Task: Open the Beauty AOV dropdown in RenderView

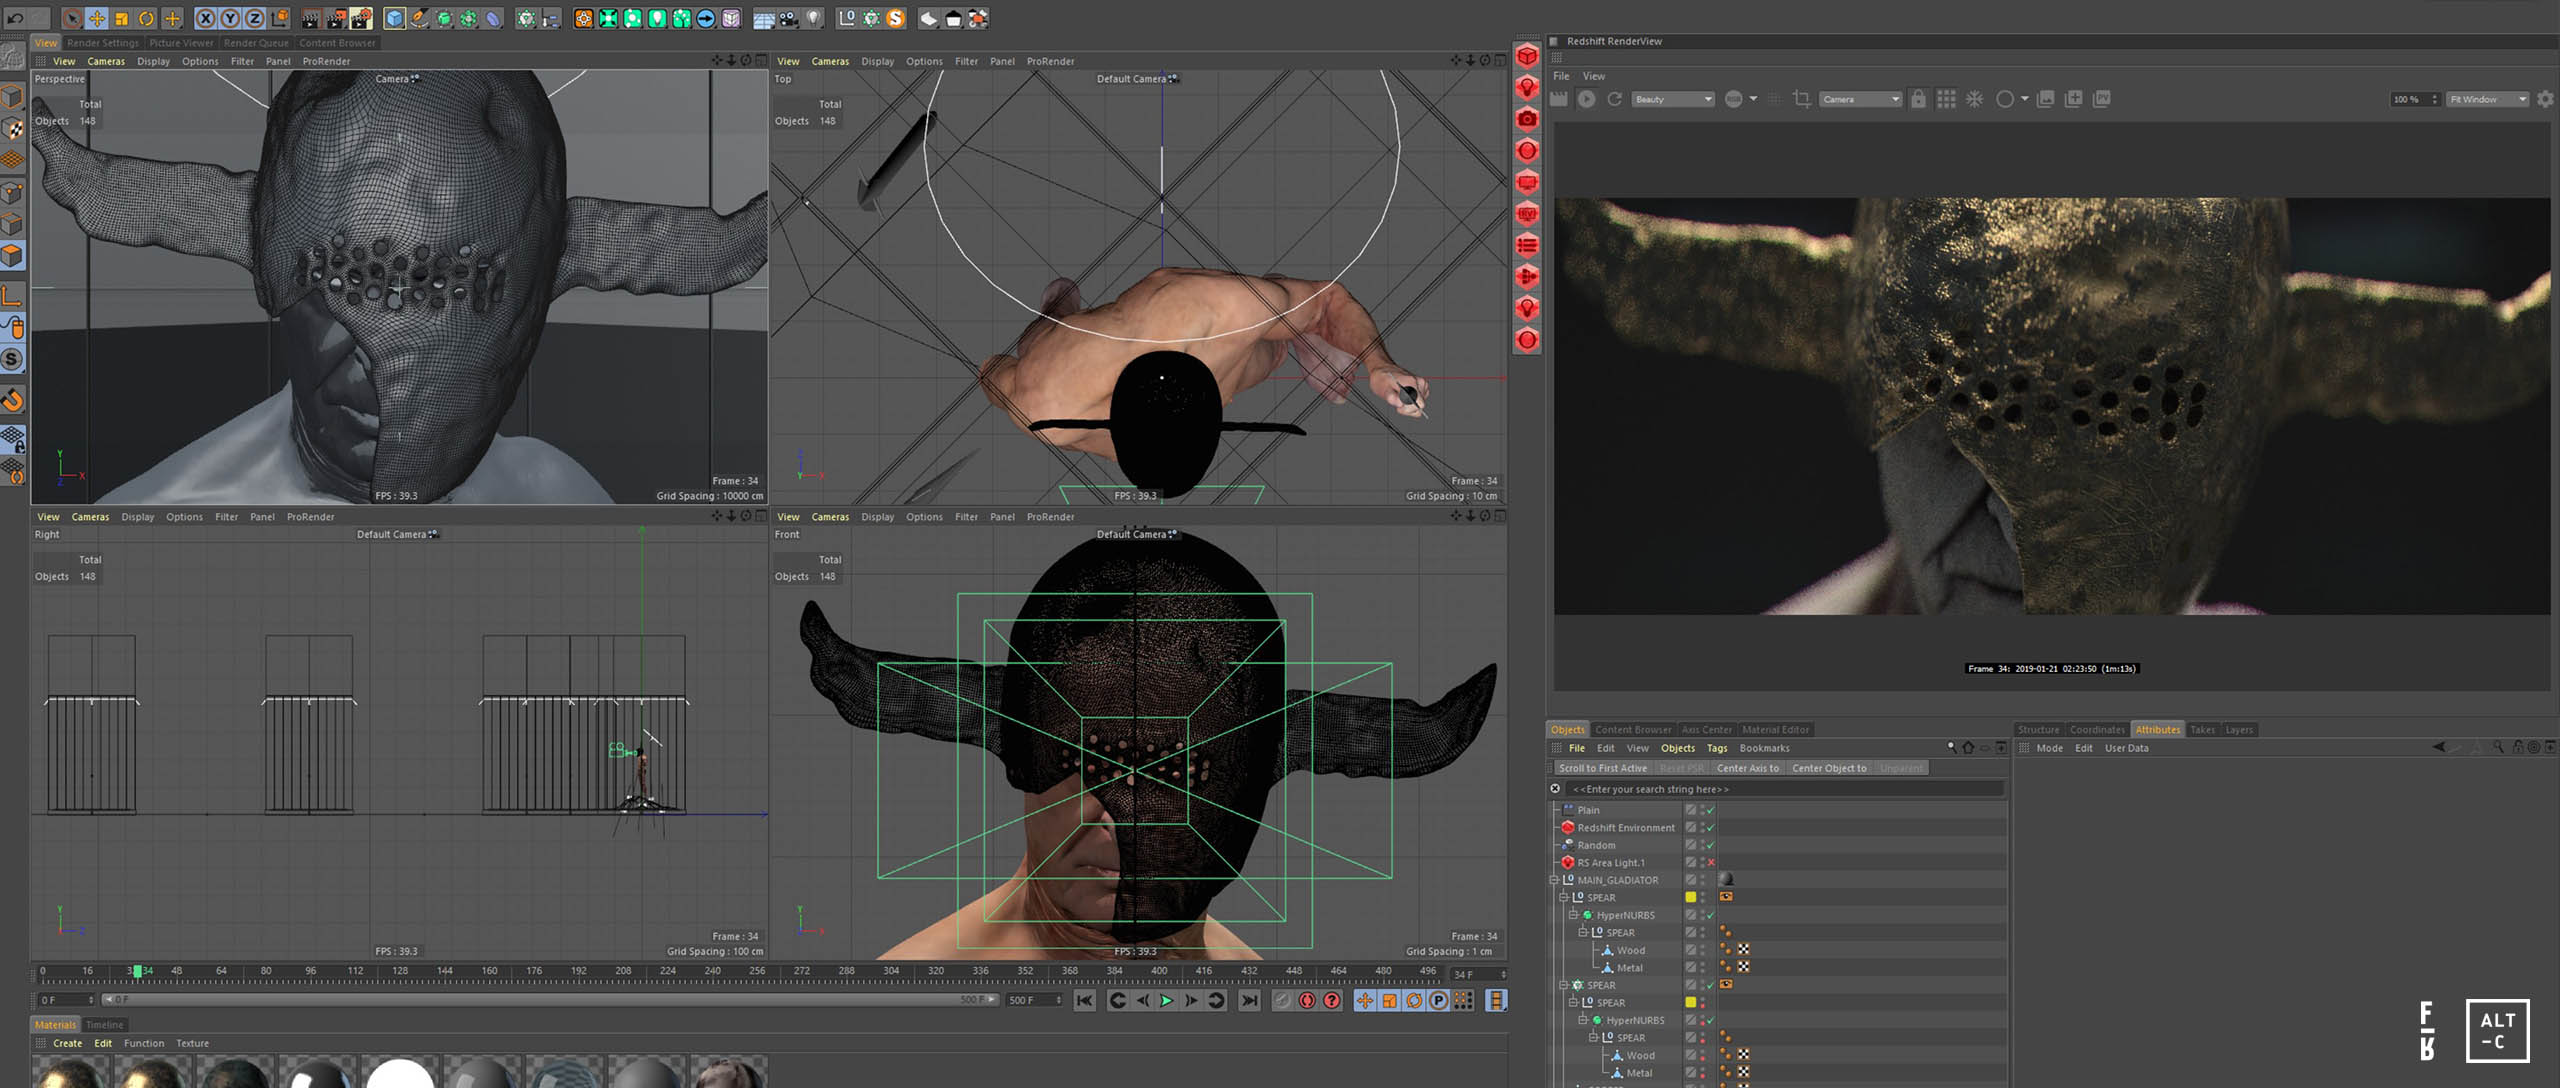Action: [x=1673, y=99]
